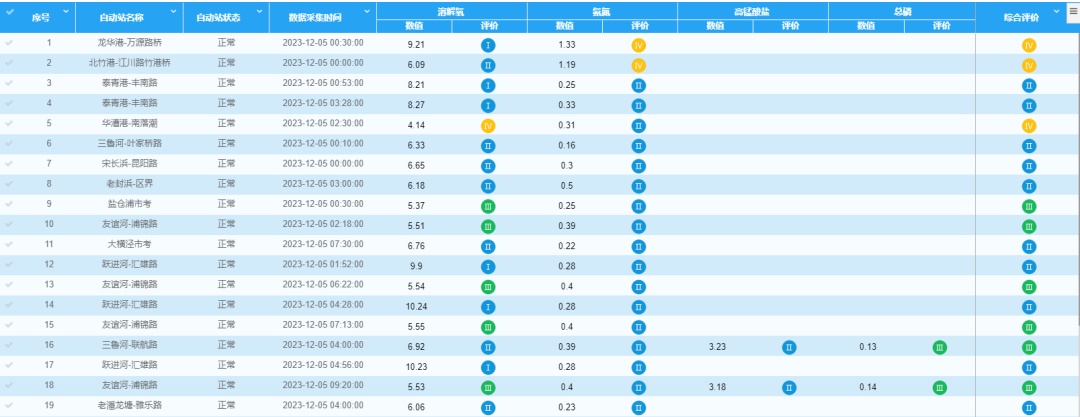This screenshot has width=1080, height=417.
Task: Click the yellow overall rating badge in row 2
Action: (1028, 65)
